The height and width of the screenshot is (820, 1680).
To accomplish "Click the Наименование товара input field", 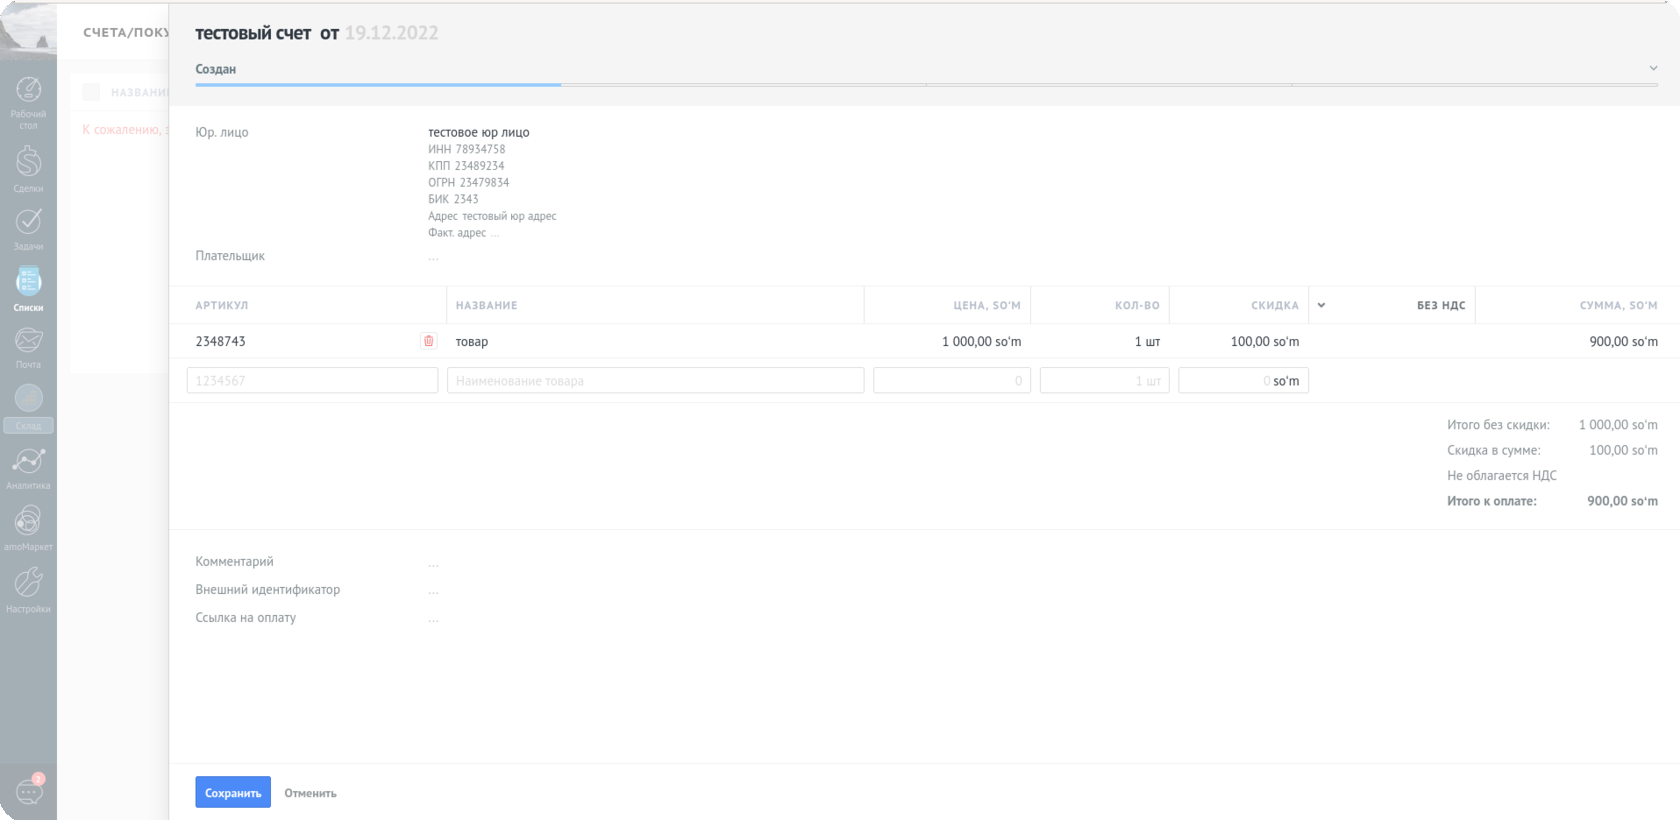I will (x=655, y=380).
